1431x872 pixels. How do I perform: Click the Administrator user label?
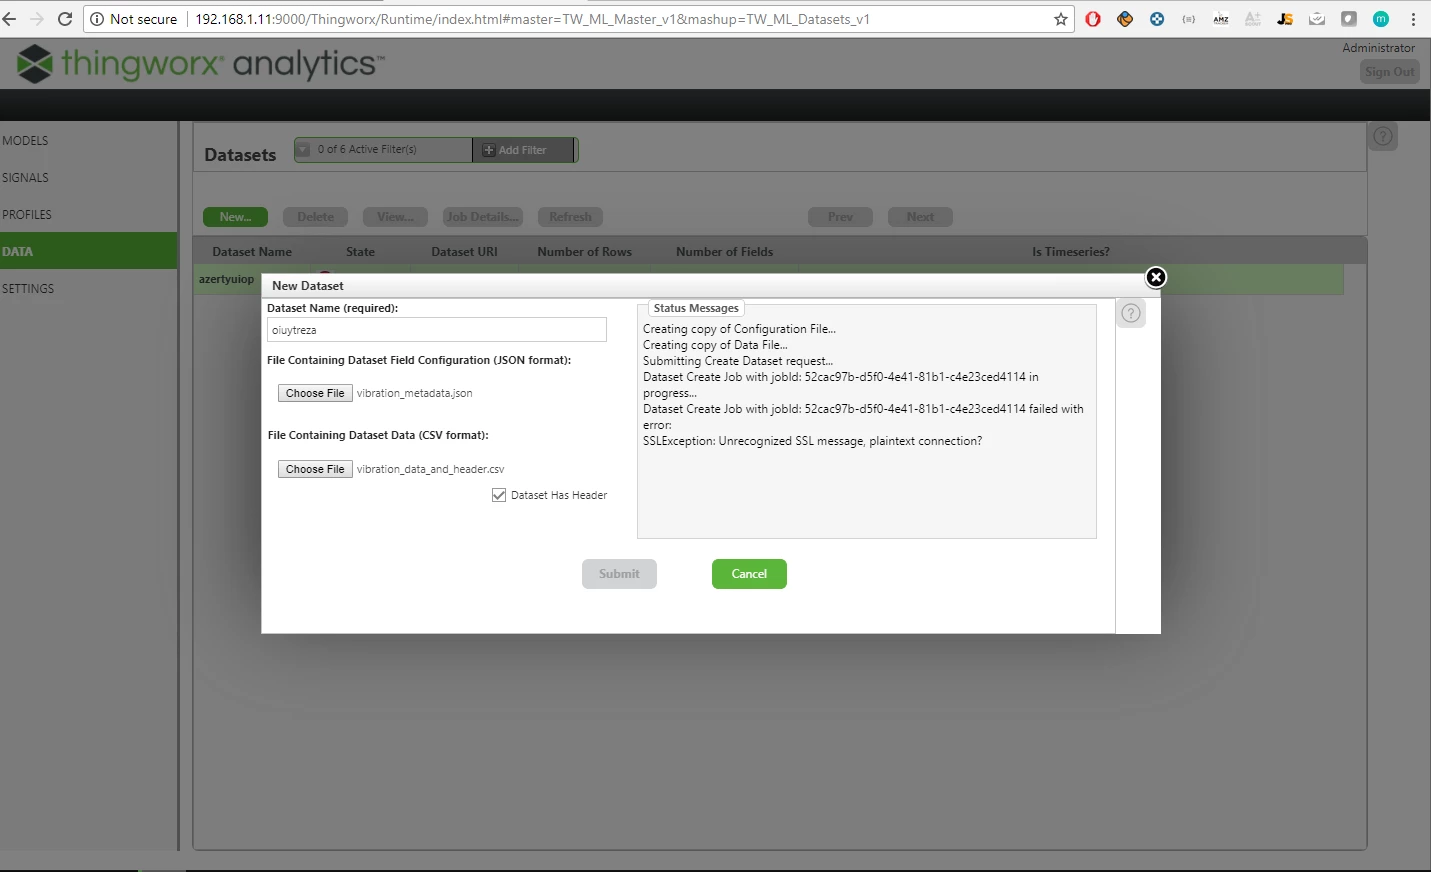click(1379, 48)
